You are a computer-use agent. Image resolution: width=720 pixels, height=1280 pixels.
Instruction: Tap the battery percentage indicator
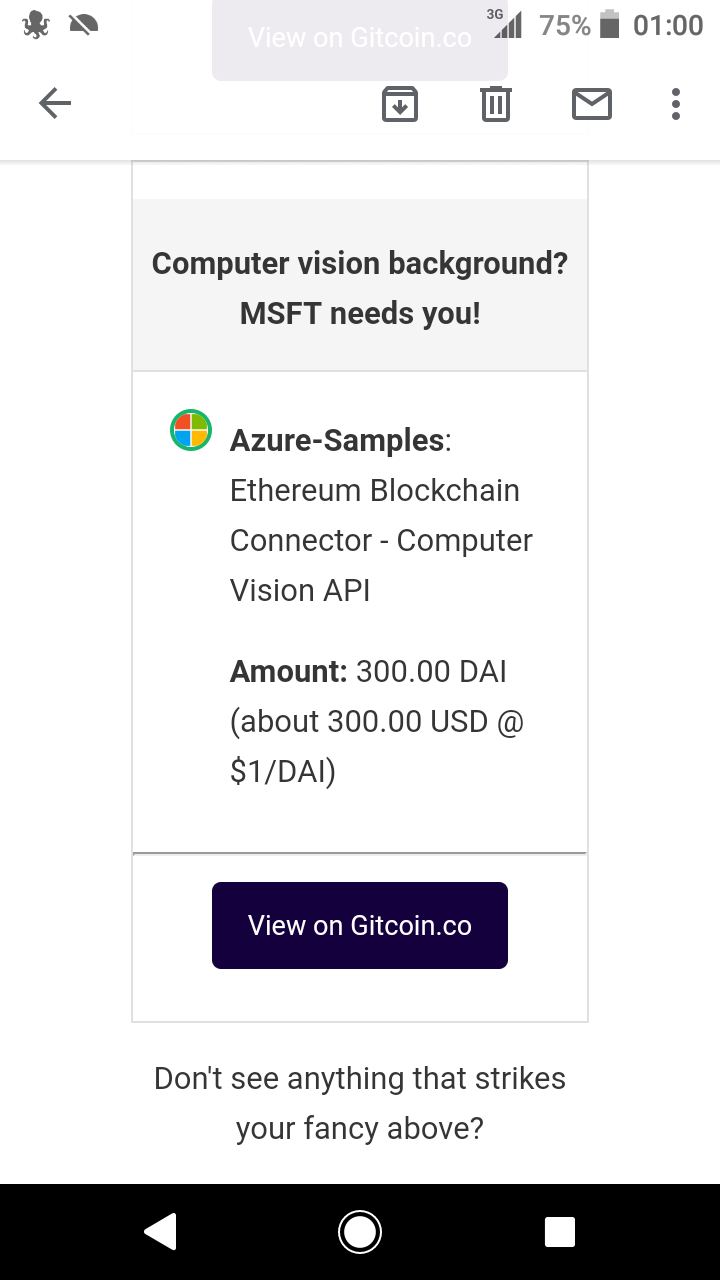click(565, 25)
